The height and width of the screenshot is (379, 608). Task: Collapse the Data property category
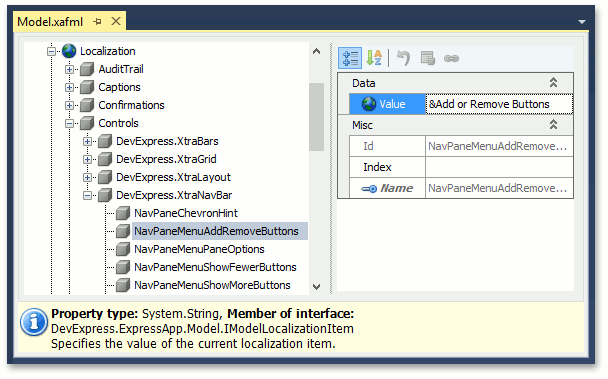553,83
